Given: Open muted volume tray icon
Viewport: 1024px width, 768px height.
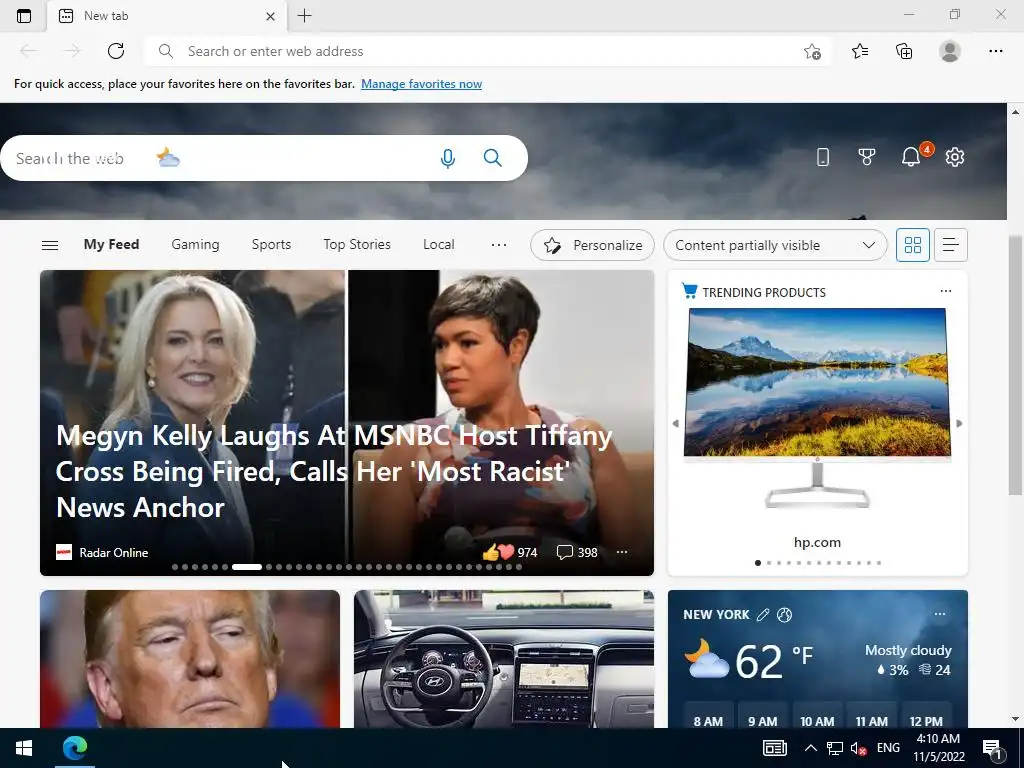Looking at the screenshot, I should pos(859,748).
